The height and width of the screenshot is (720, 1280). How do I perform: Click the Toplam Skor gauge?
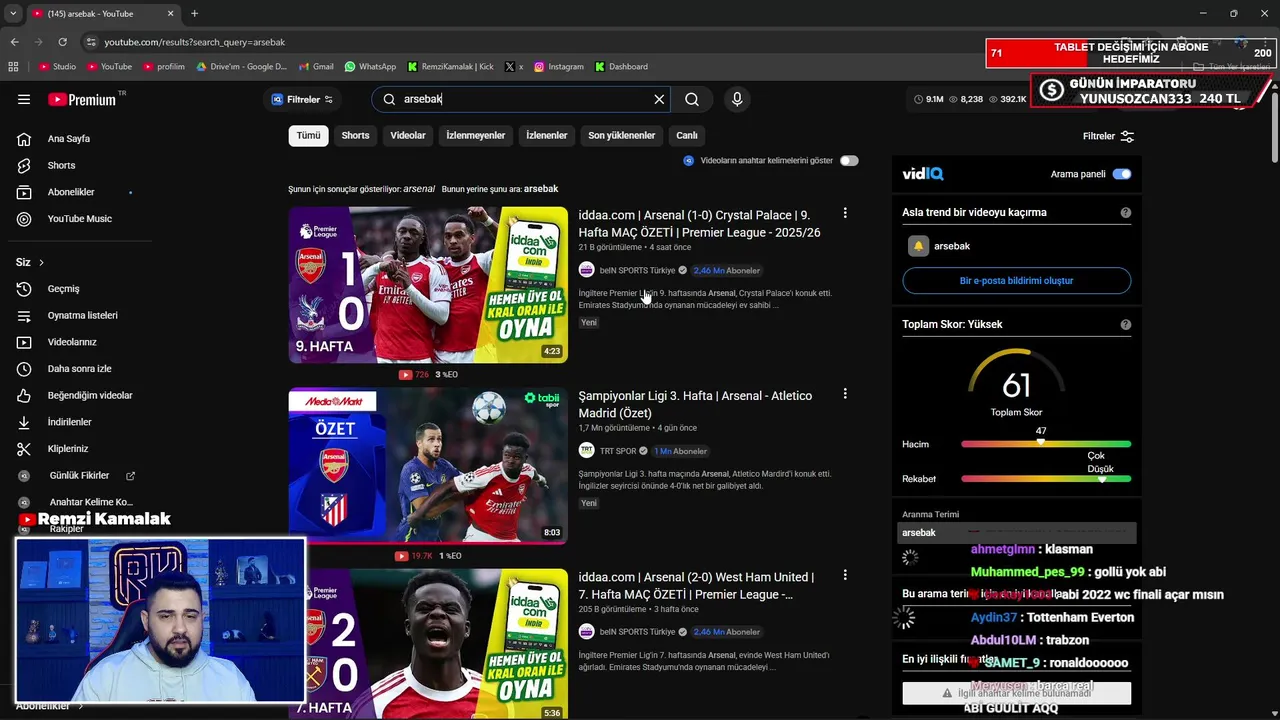(1016, 383)
